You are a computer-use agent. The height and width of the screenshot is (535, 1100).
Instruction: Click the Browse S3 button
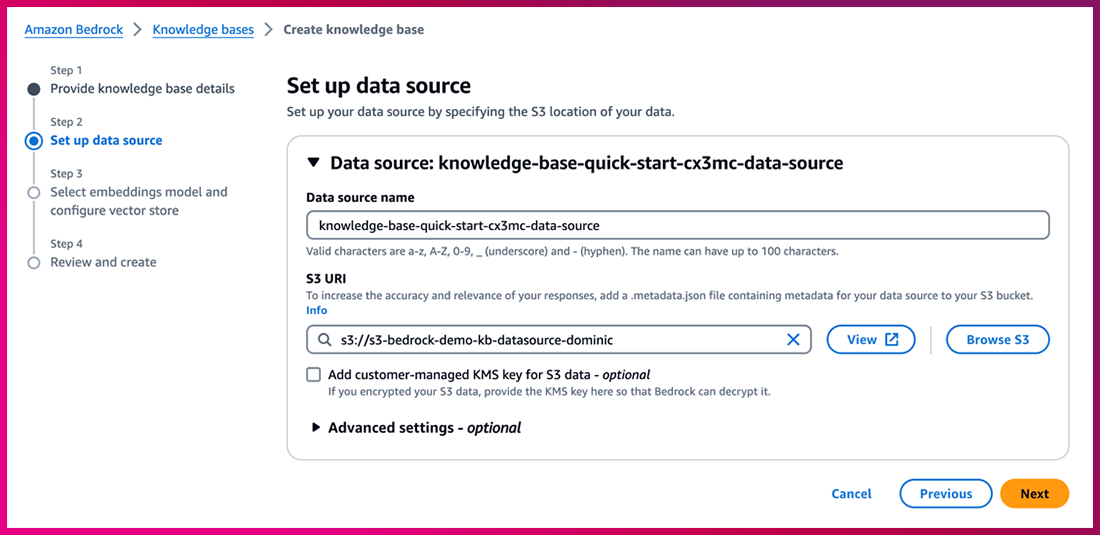click(997, 340)
